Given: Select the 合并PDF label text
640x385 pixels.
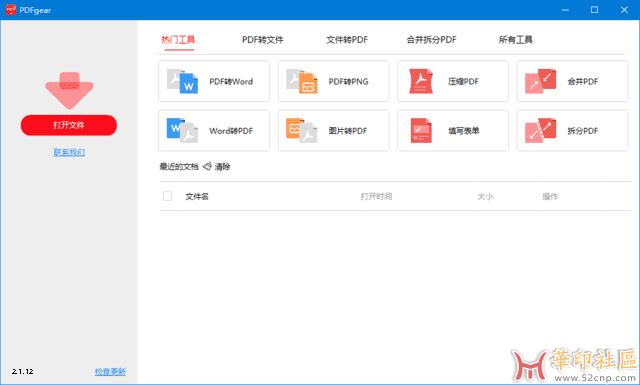Looking at the screenshot, I should tap(583, 82).
